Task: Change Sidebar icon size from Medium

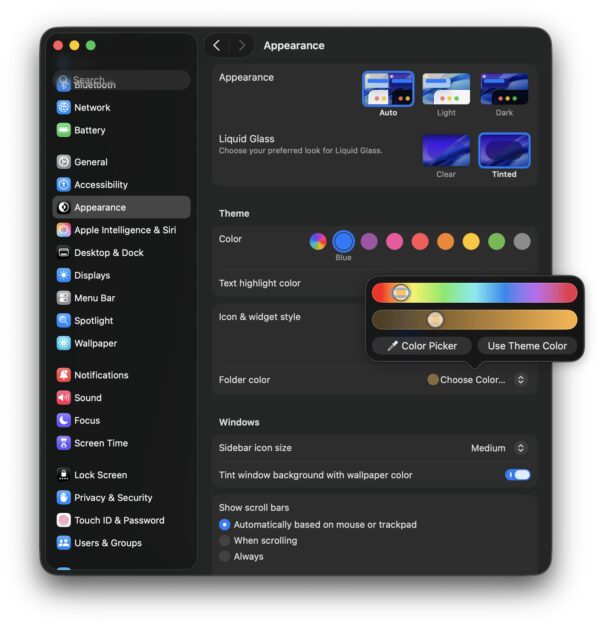Action: point(498,448)
